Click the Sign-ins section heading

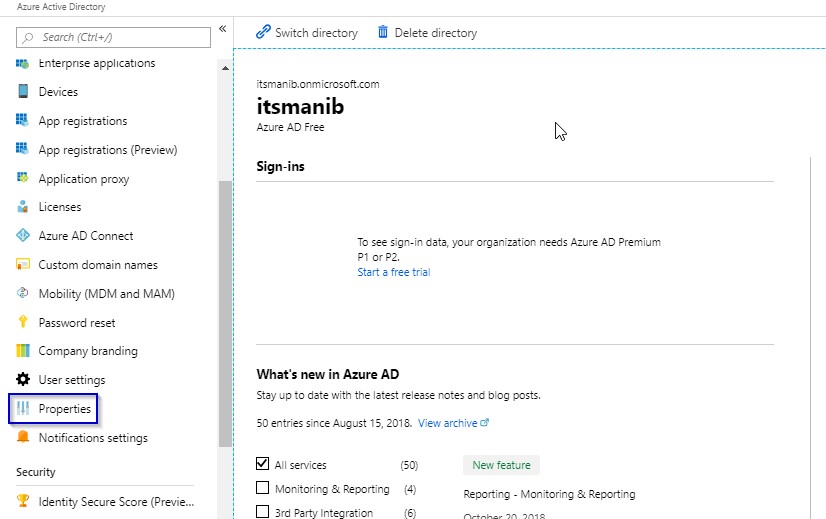(x=280, y=166)
